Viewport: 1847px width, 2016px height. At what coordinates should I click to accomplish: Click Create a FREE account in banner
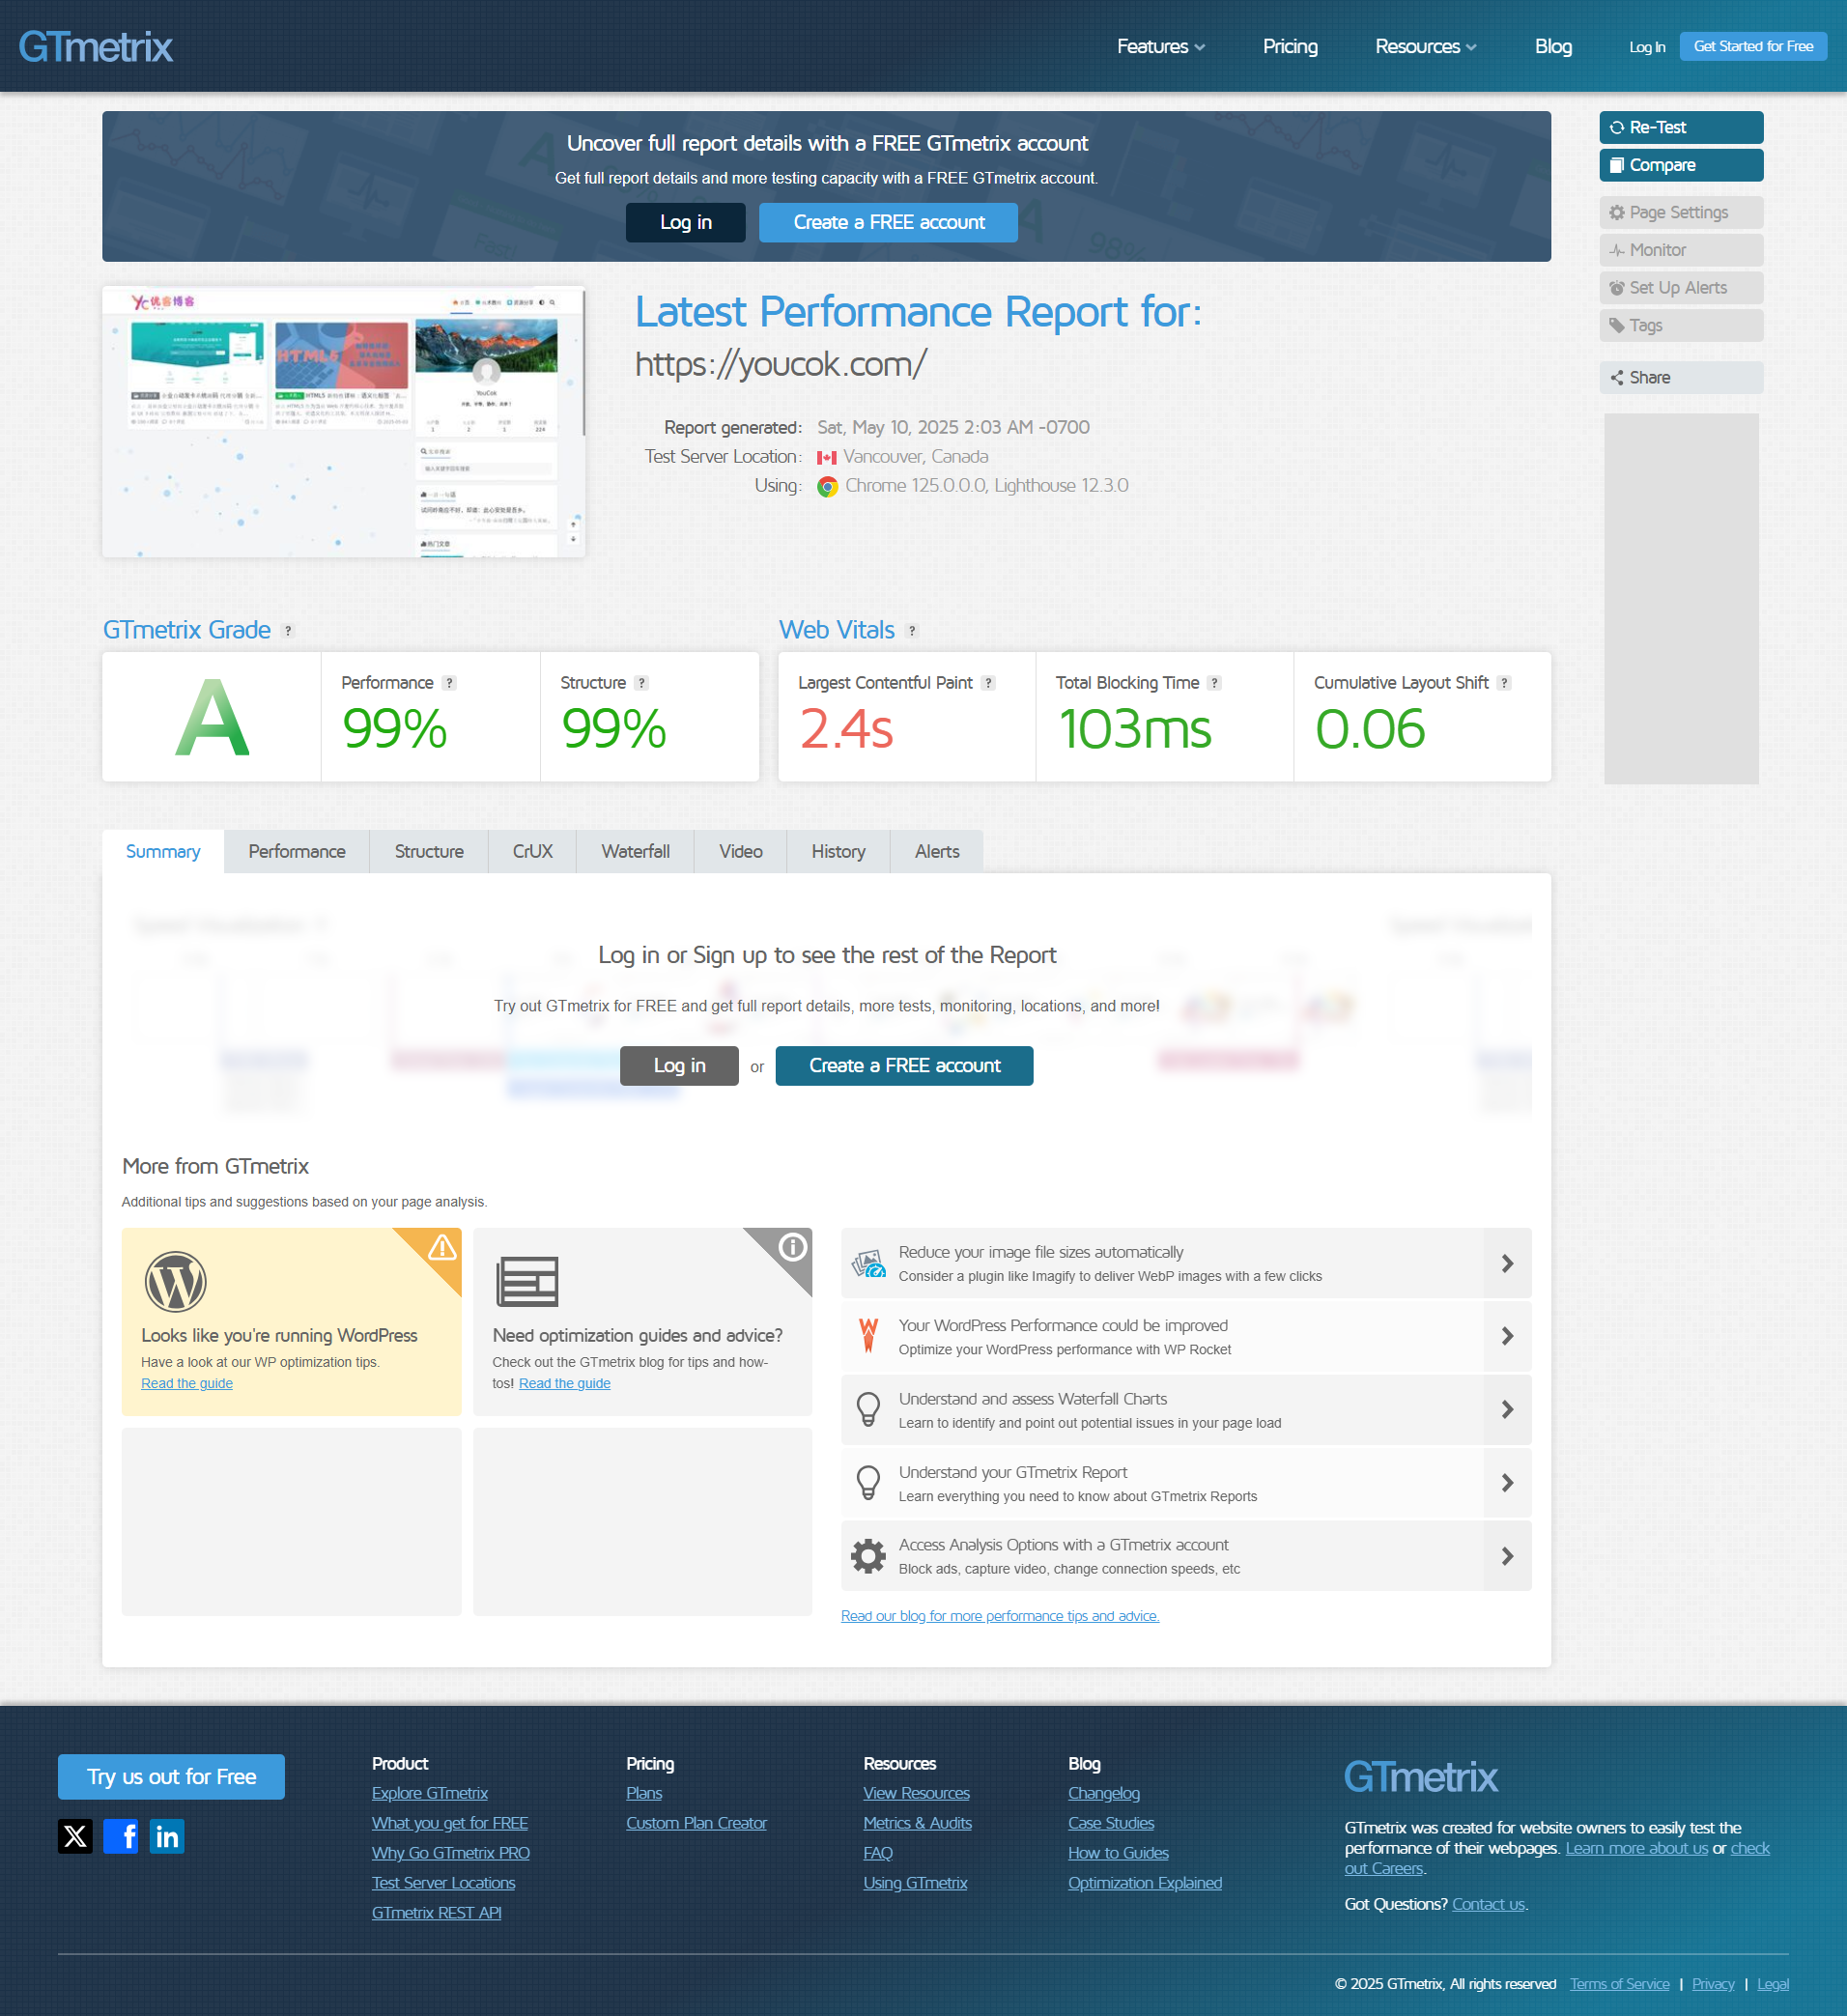[888, 222]
